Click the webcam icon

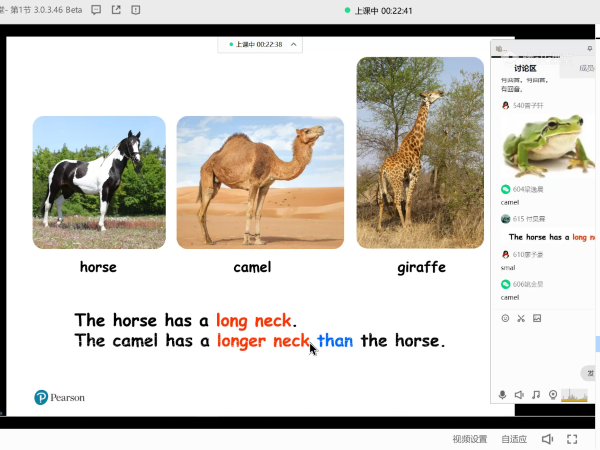[x=553, y=395]
